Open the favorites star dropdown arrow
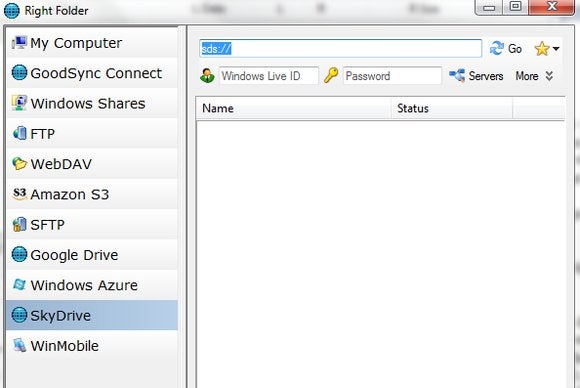This screenshot has width=580, height=388. pos(556,49)
